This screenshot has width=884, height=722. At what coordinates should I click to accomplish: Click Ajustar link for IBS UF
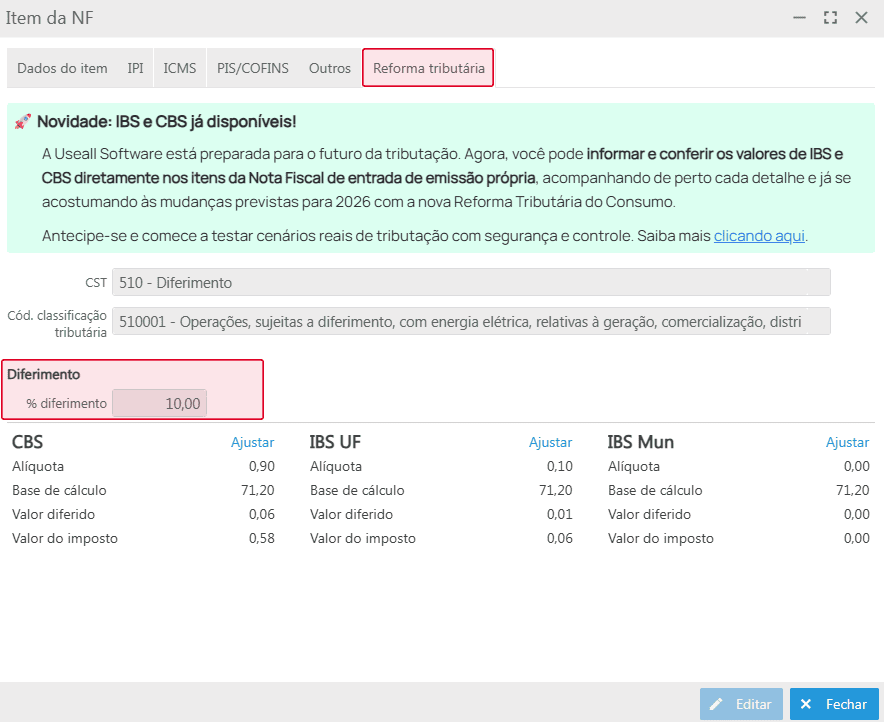click(550, 442)
